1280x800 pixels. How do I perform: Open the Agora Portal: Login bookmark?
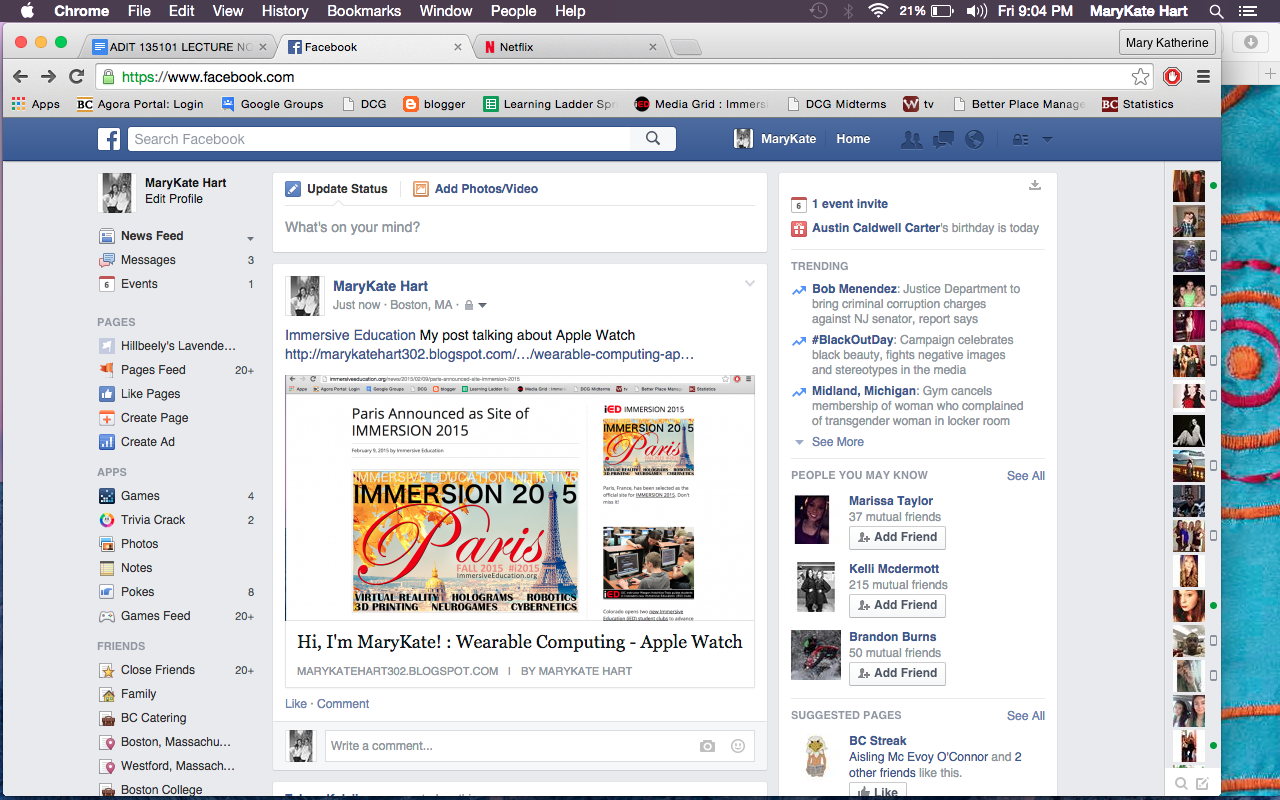(x=140, y=104)
